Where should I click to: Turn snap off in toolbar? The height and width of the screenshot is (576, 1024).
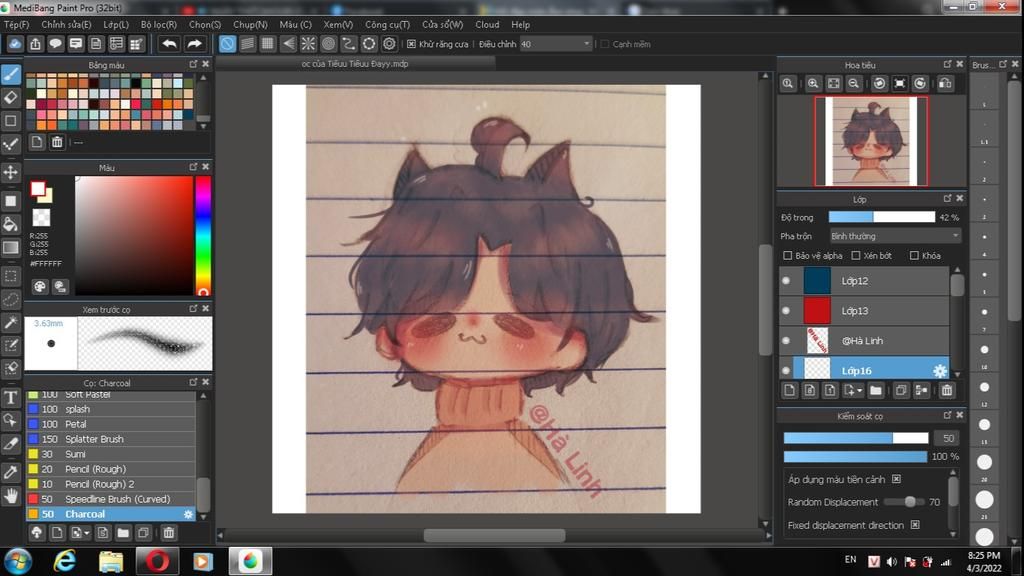227,44
